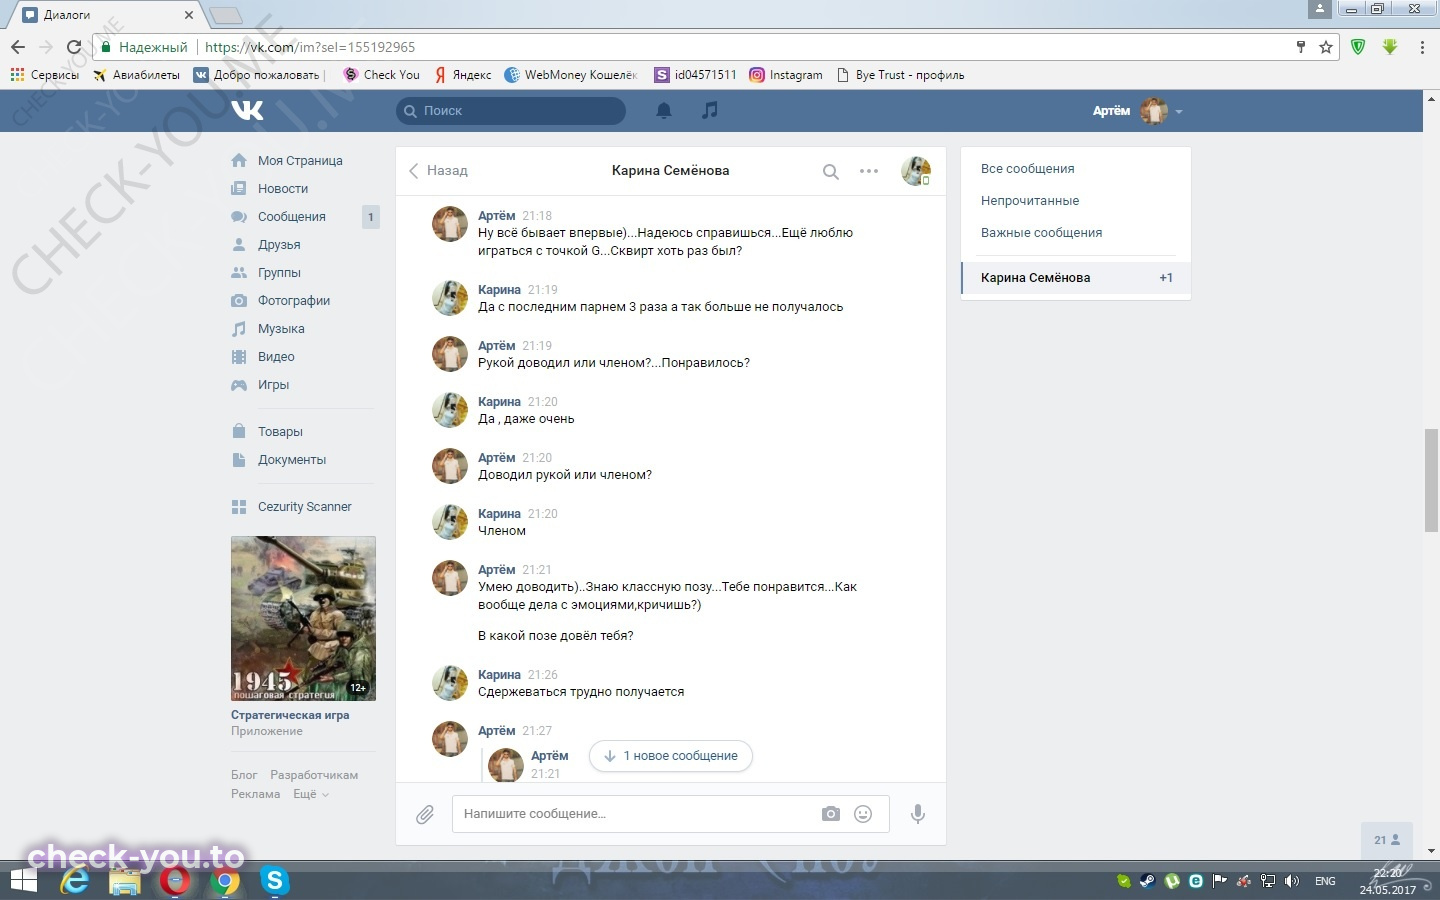
Task: Open Карина Семёнова avatar in chat header
Action: pyautogui.click(x=916, y=171)
